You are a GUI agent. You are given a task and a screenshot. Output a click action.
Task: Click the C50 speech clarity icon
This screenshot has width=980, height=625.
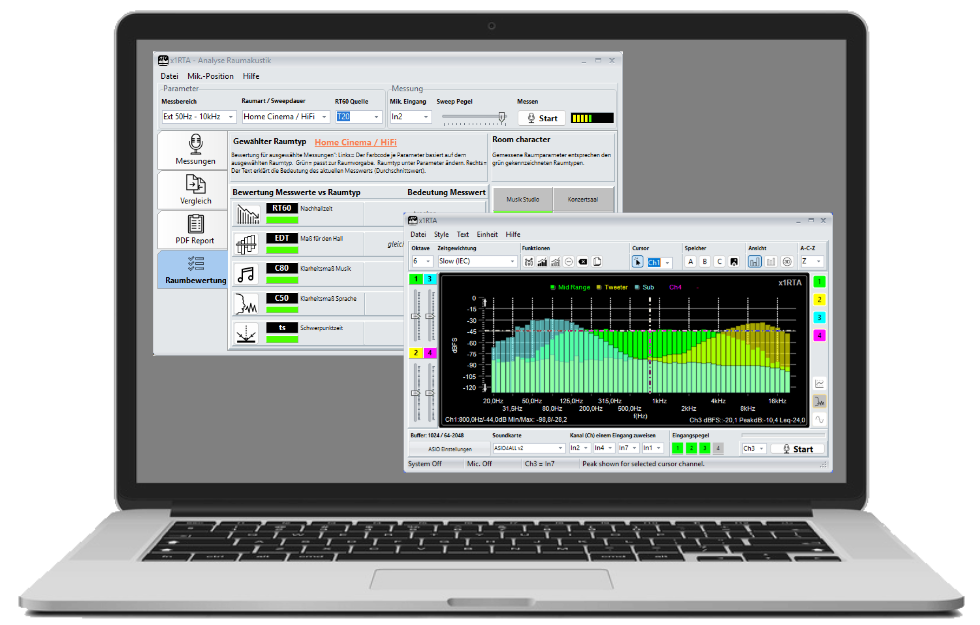click(x=246, y=303)
